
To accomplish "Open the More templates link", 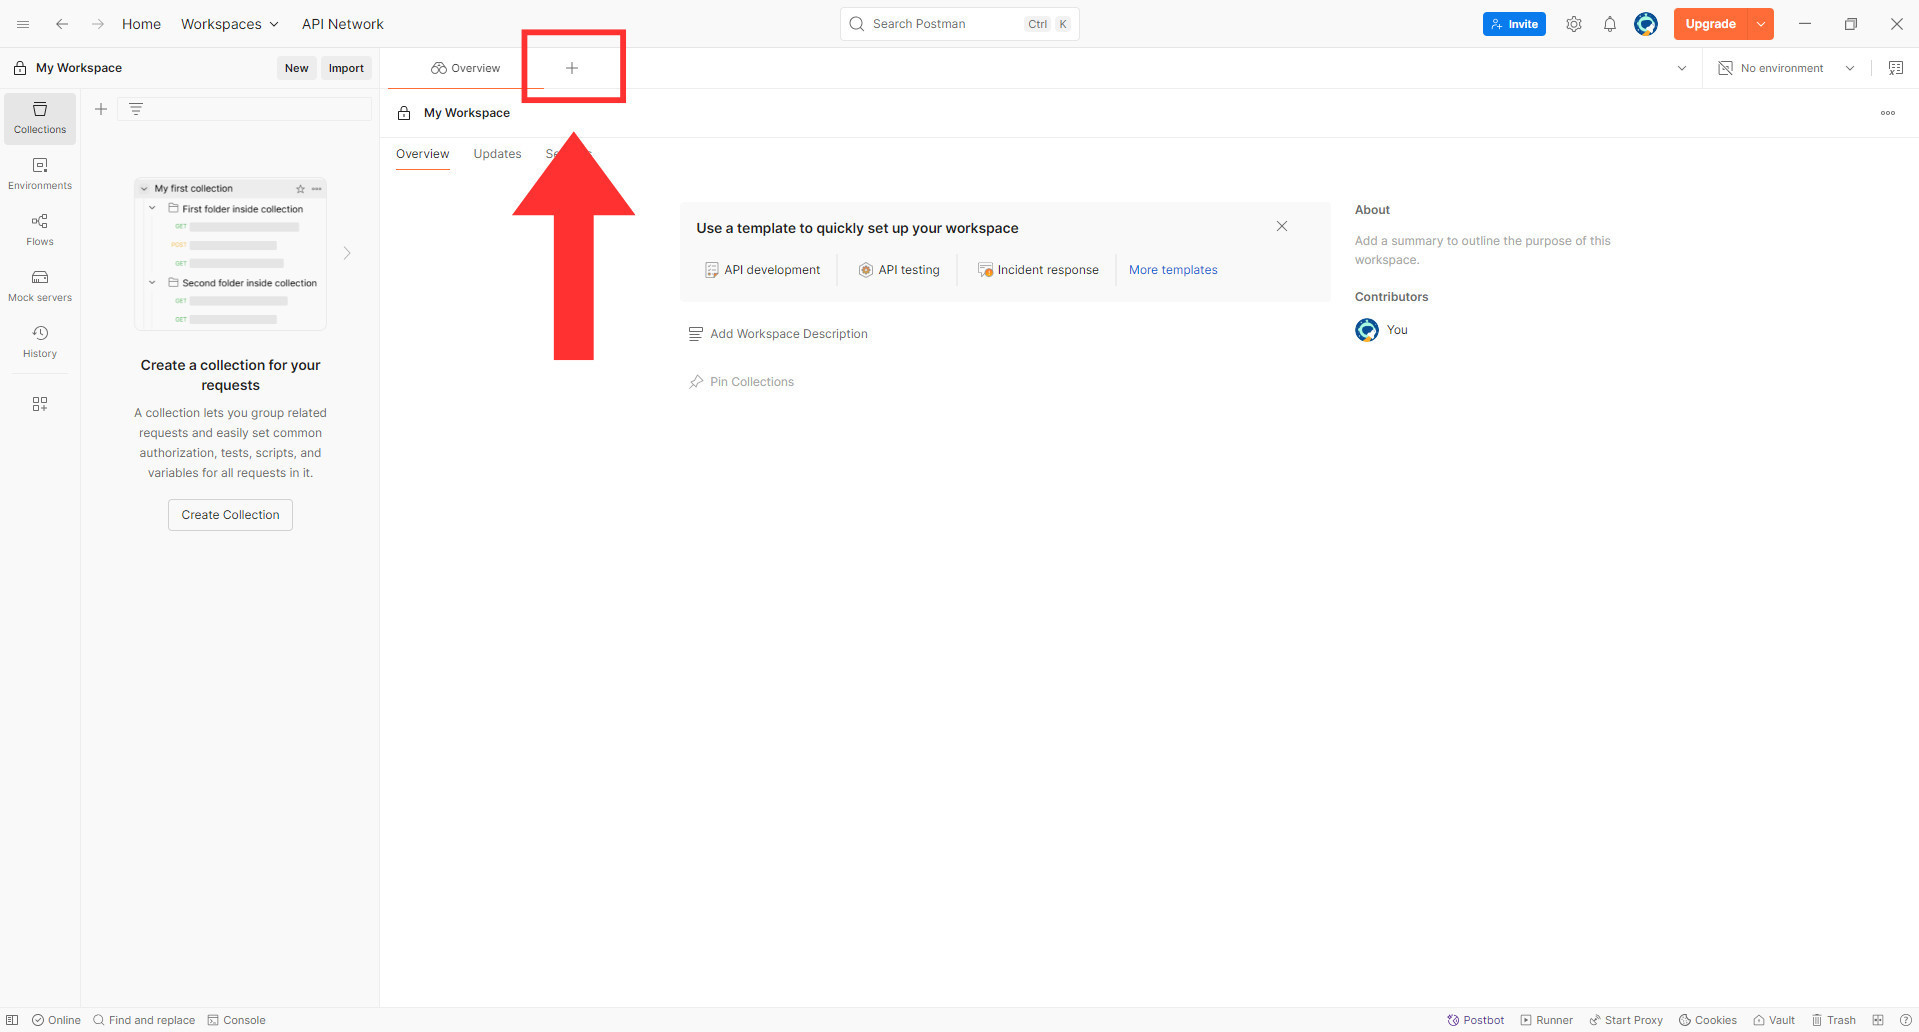I will (x=1173, y=270).
